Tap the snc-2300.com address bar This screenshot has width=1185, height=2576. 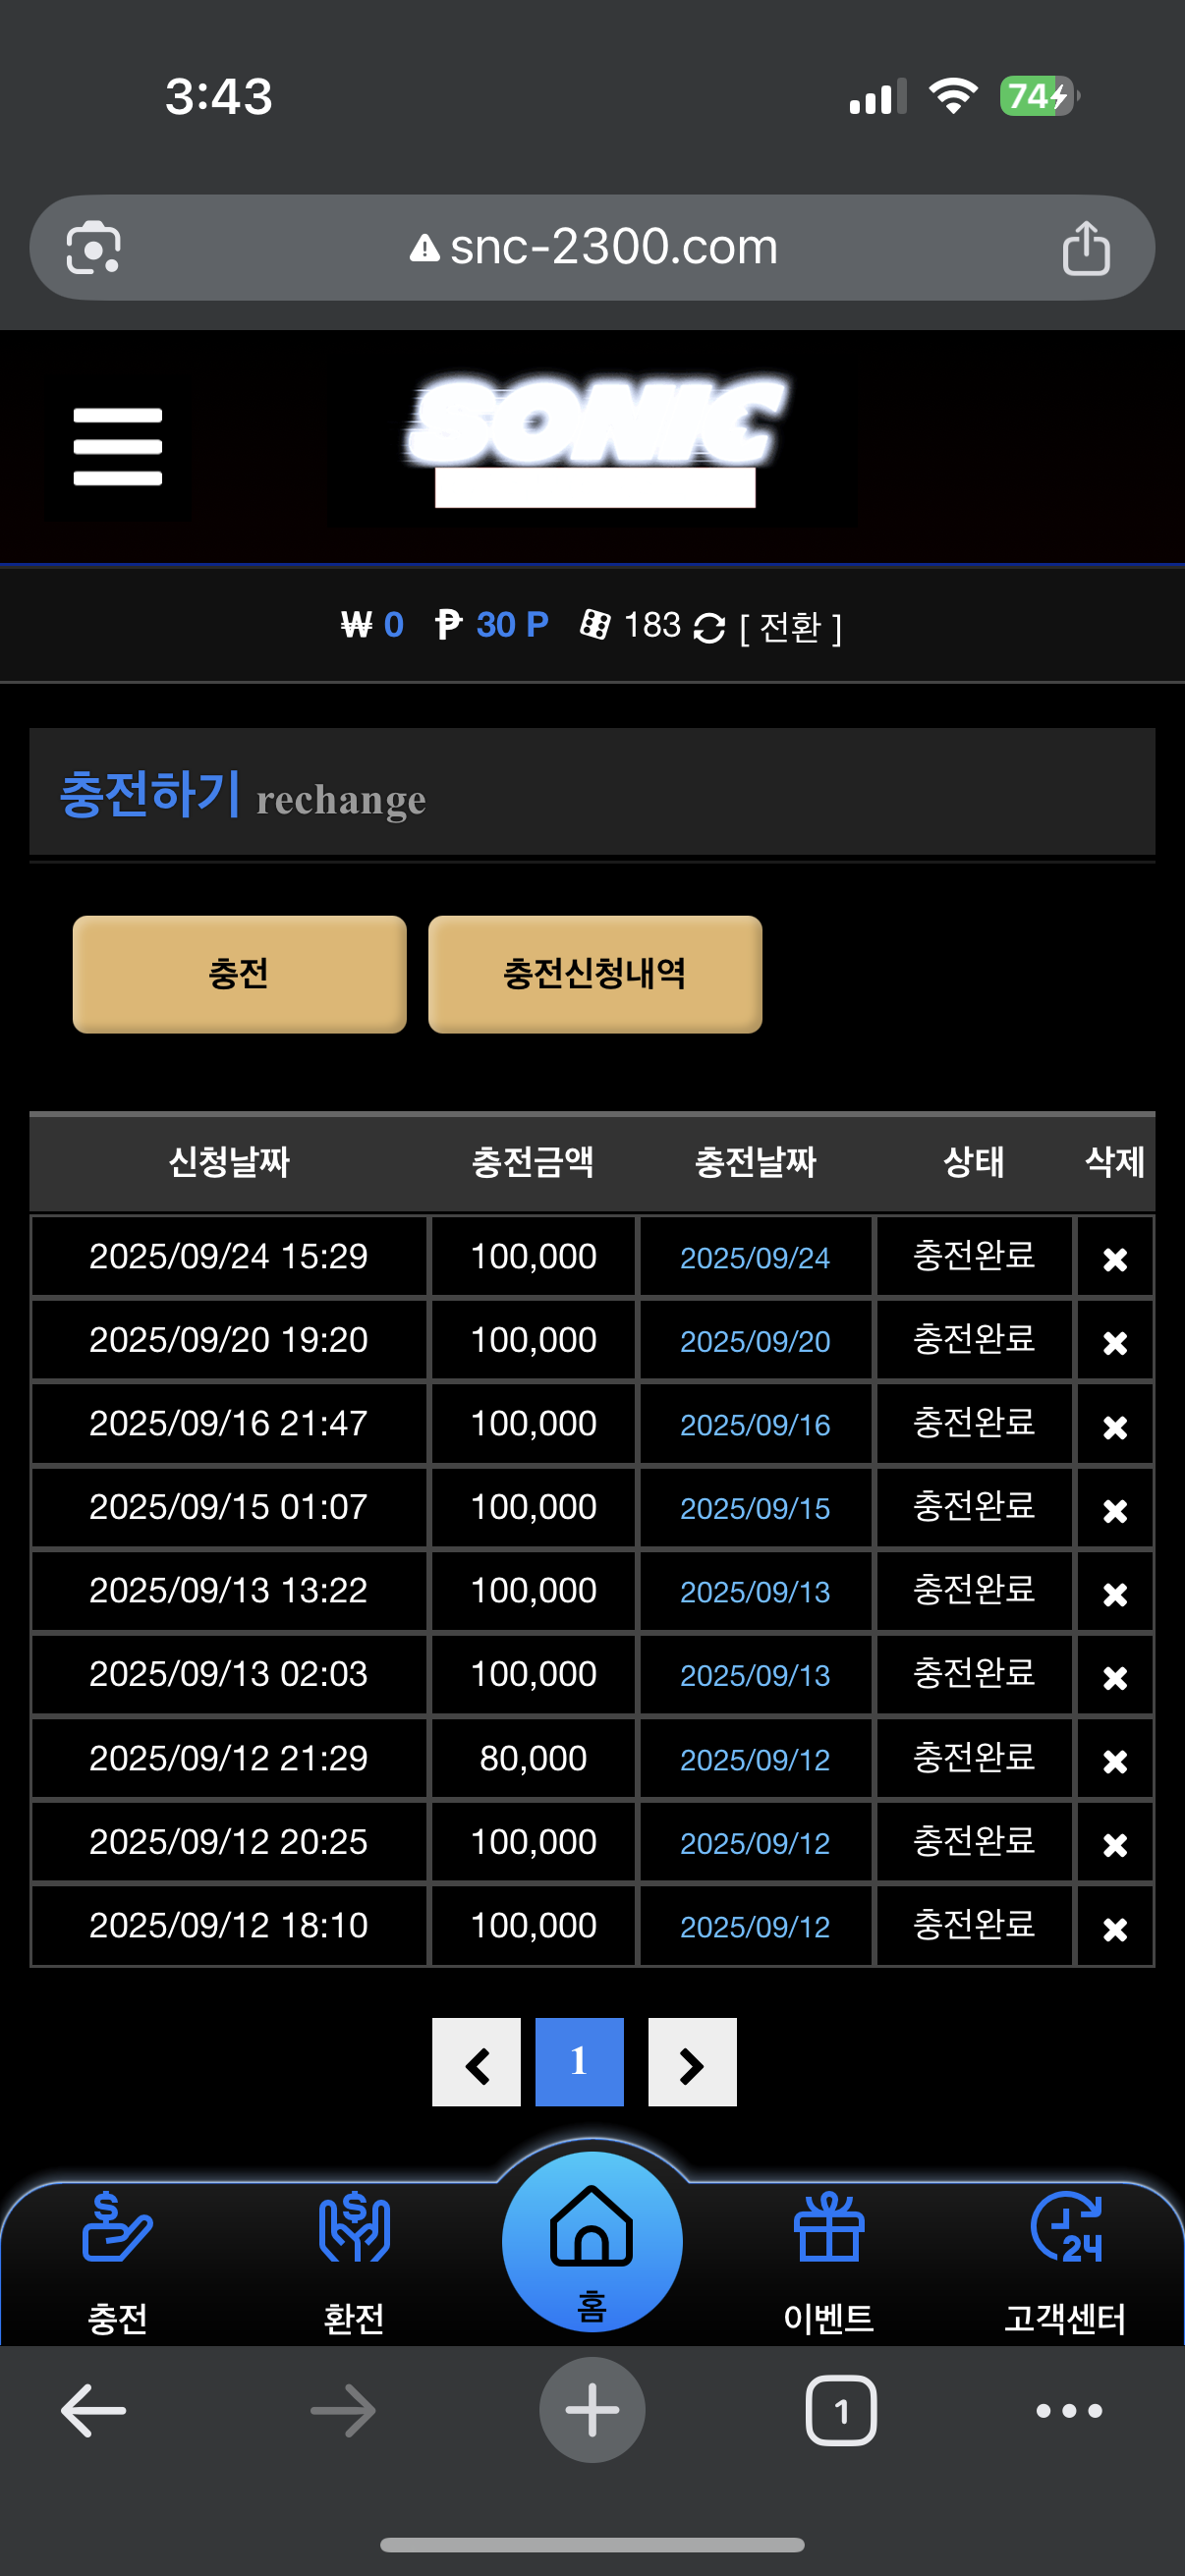(593, 247)
